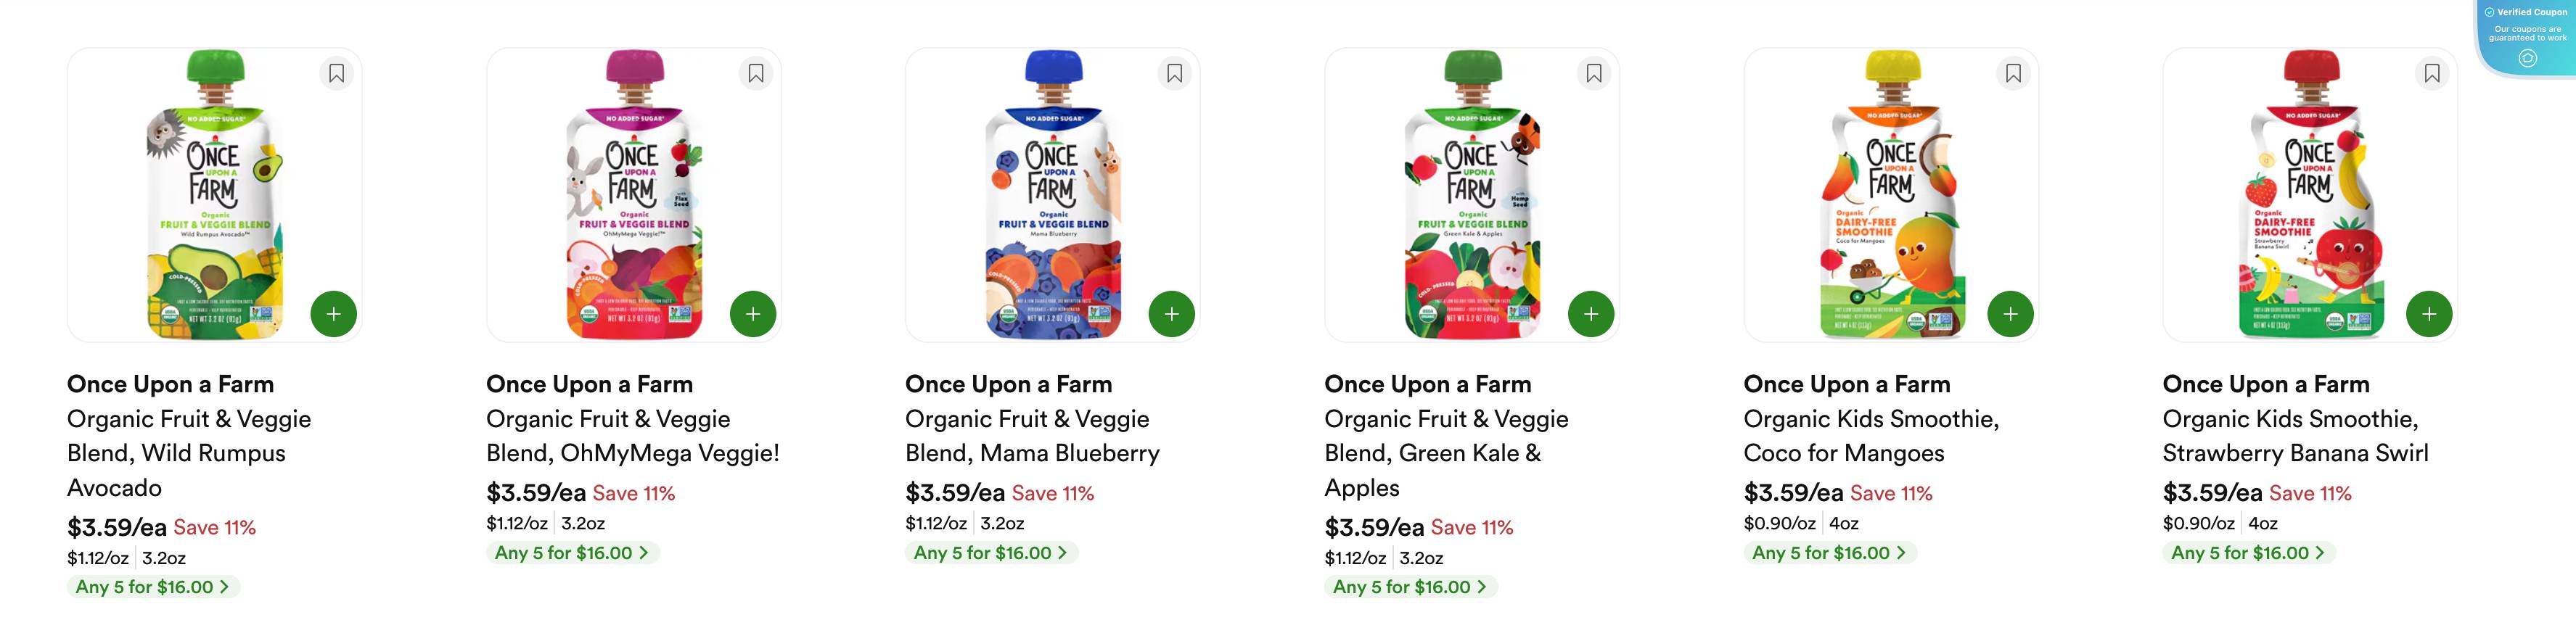Add Wild Rumpus Avocado to cart
2576x641 pixels.
333,313
